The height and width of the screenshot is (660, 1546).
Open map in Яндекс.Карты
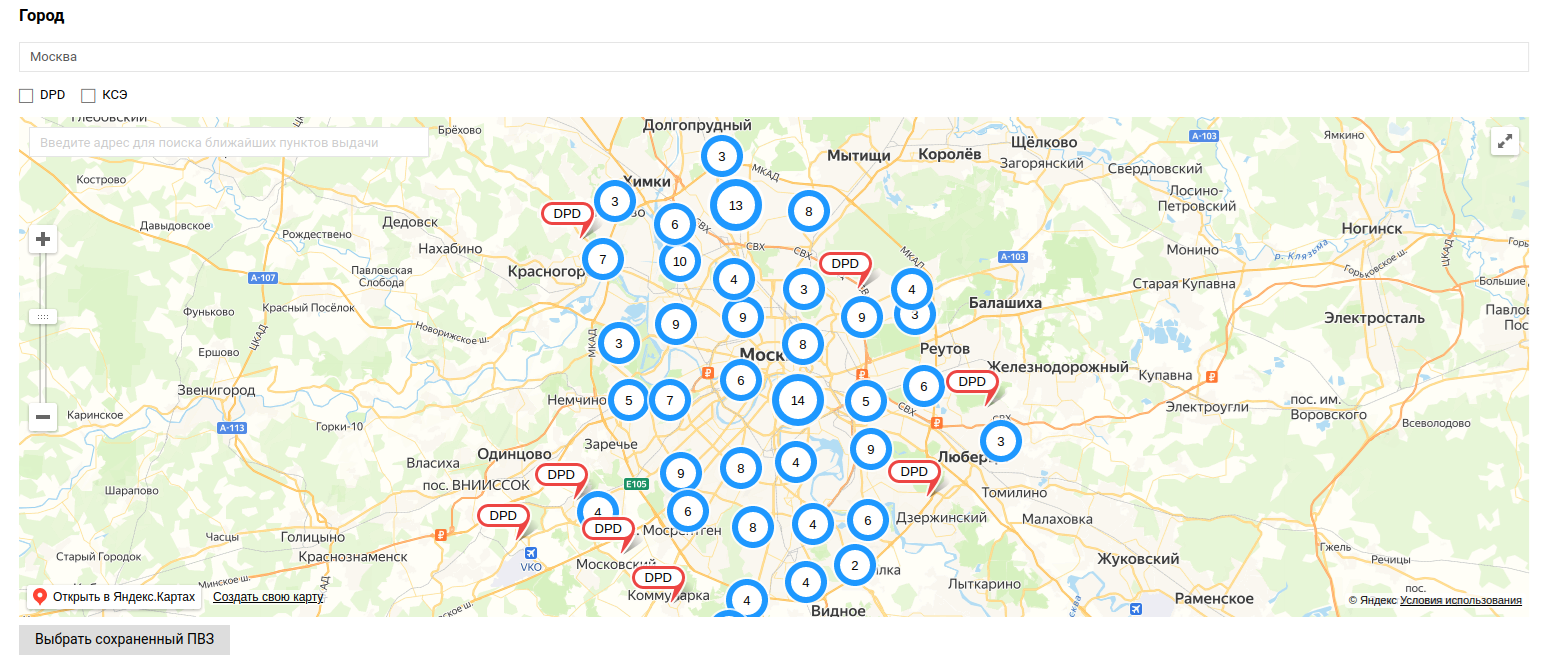pyautogui.click(x=115, y=597)
